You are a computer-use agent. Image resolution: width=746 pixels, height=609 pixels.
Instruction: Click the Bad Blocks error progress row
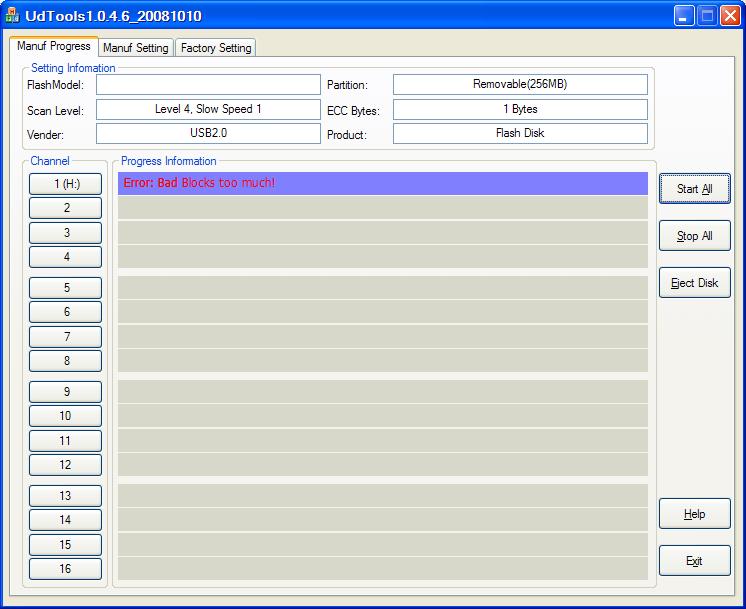(x=382, y=183)
